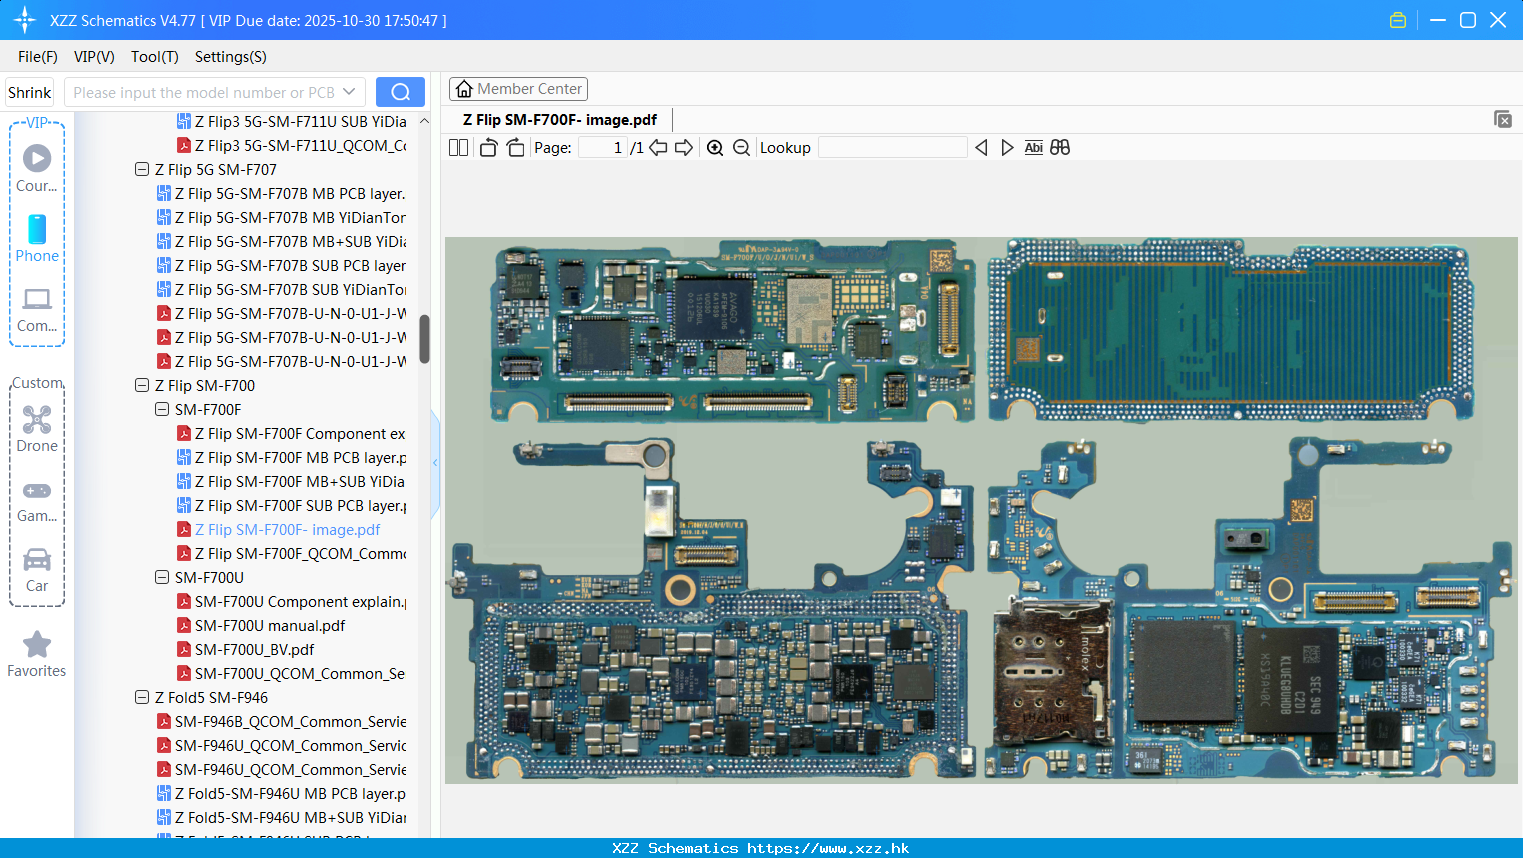
Task: Collapse the Z Flip SM-F700 node
Action: click(x=142, y=386)
